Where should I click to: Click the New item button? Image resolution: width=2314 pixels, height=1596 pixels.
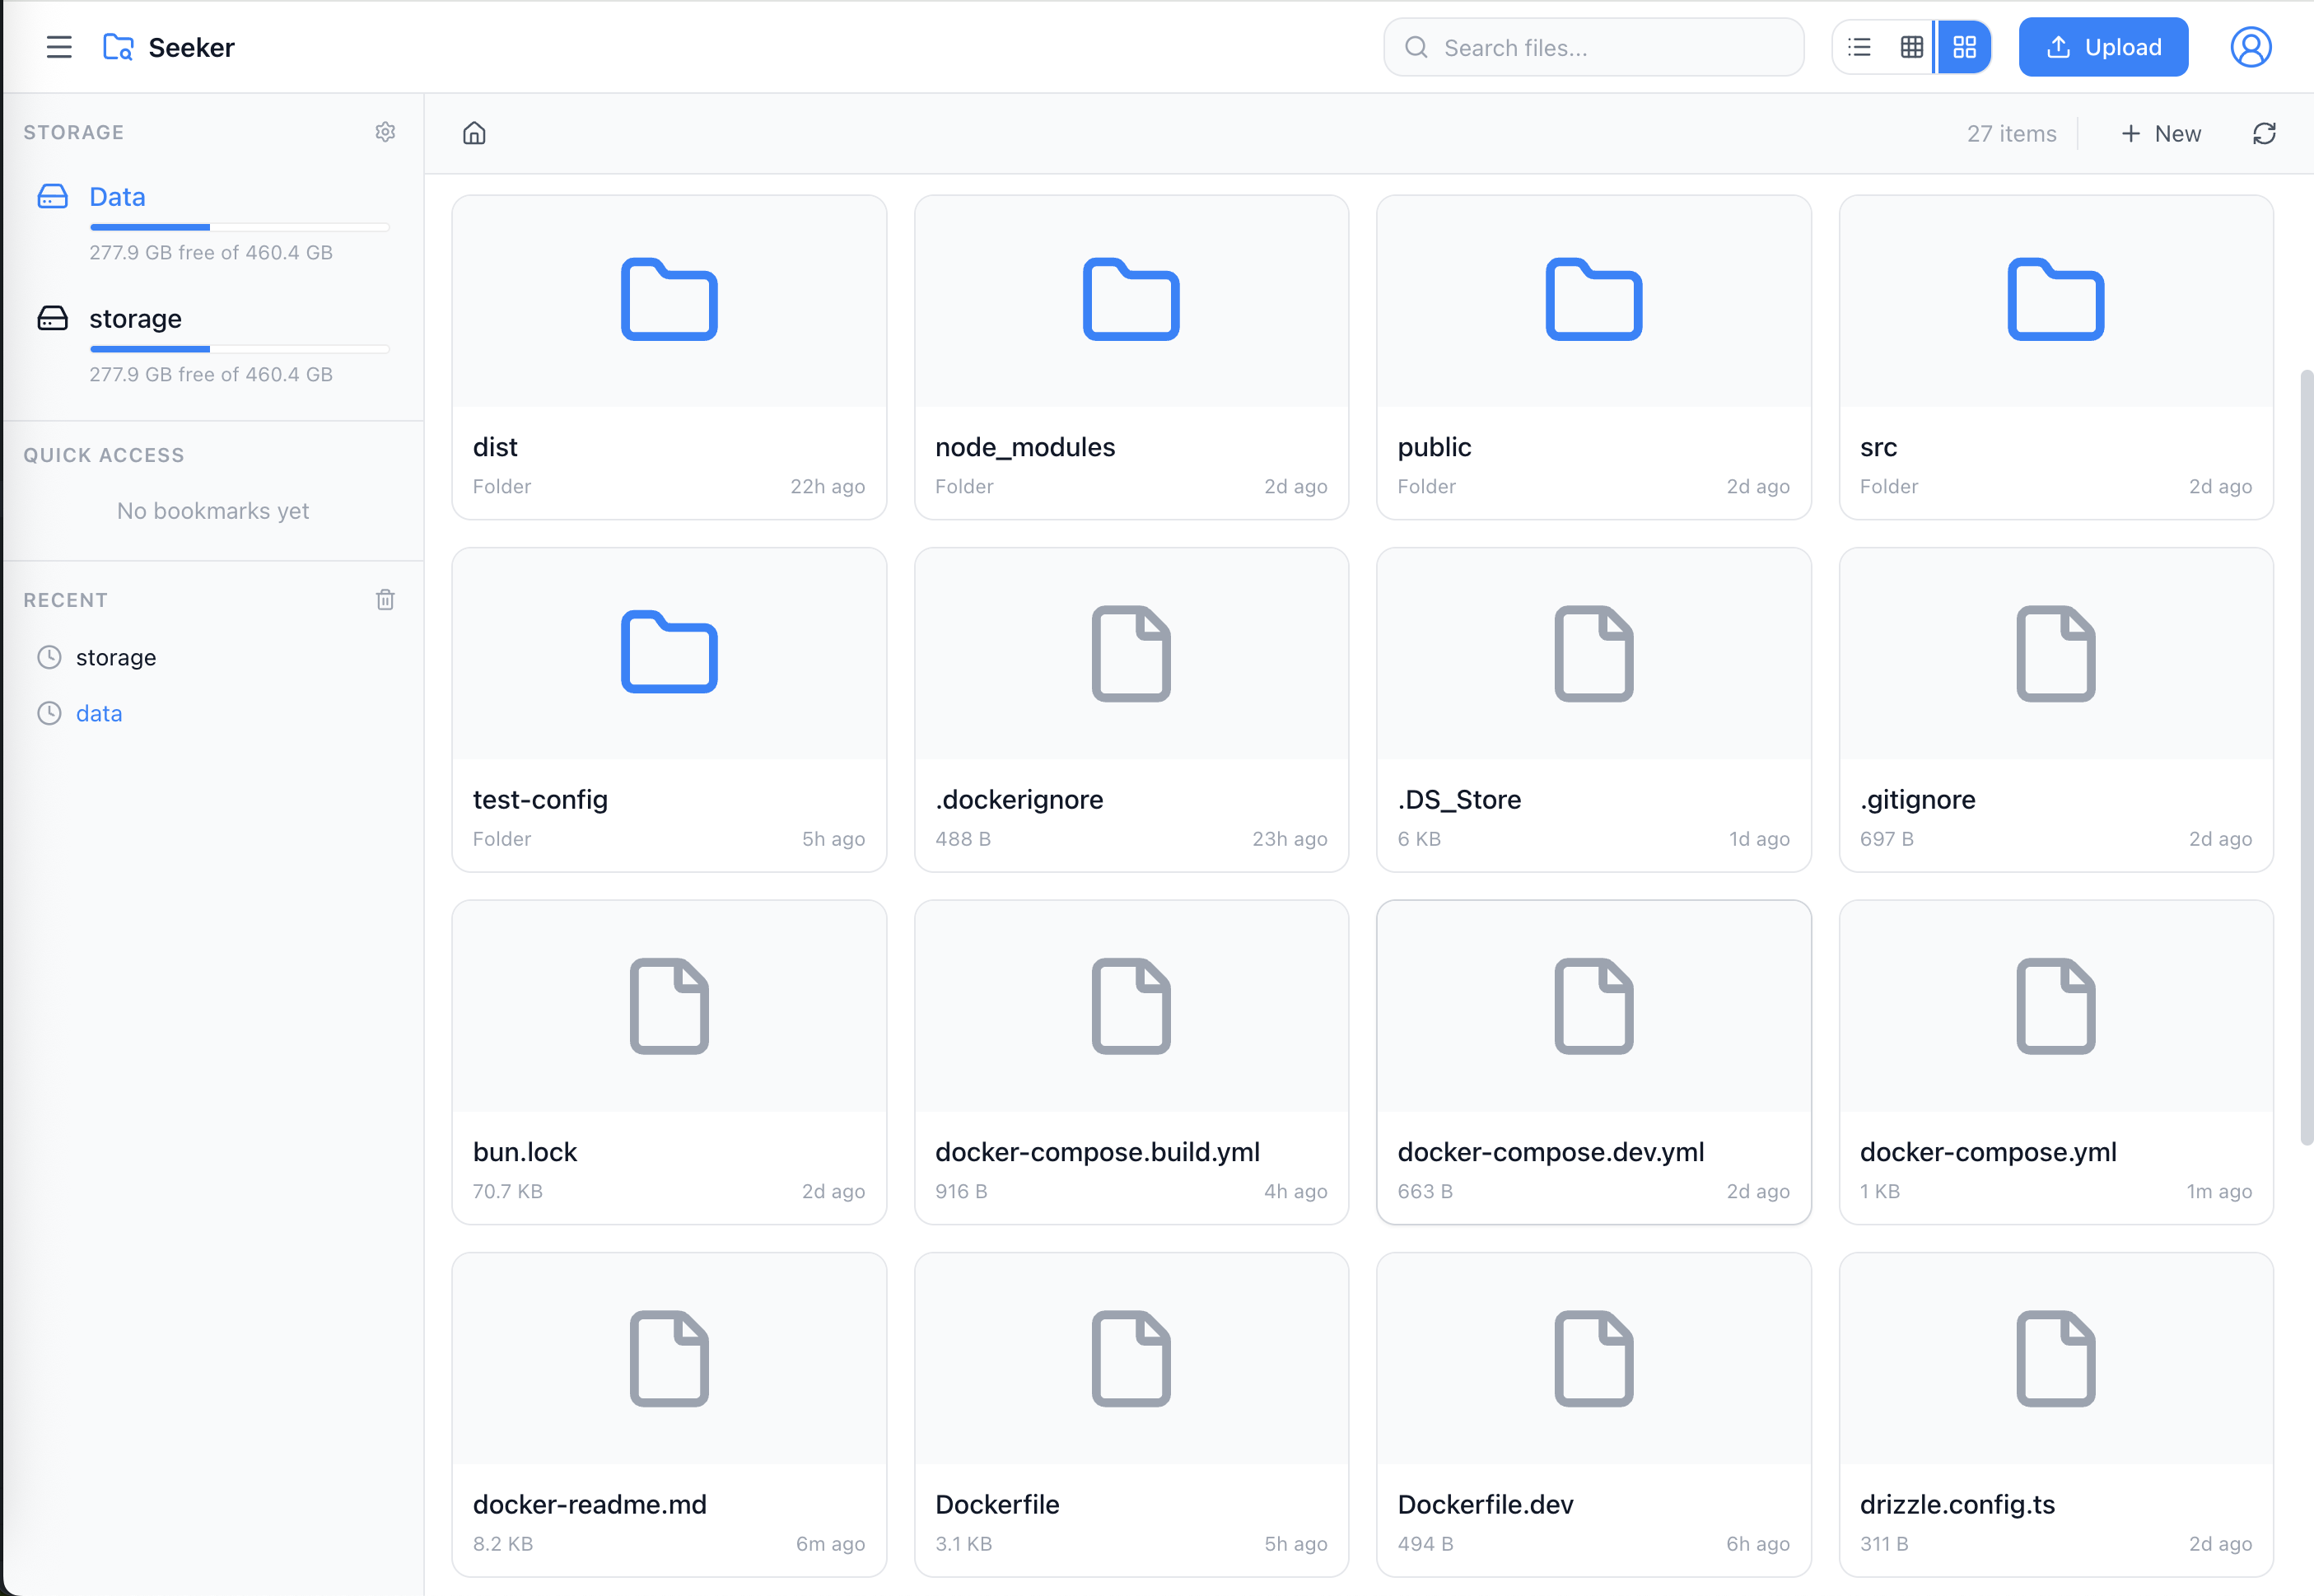tap(2160, 134)
